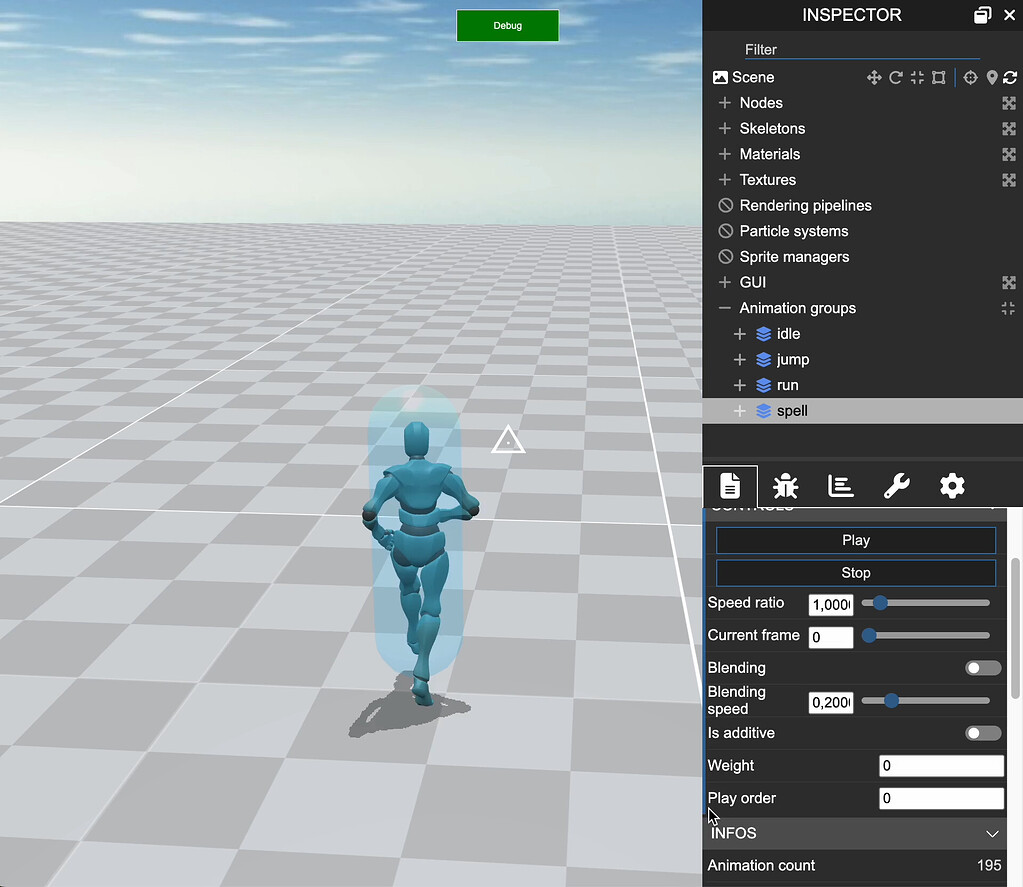
Task: Expand the jump animation group
Action: pyautogui.click(x=739, y=359)
